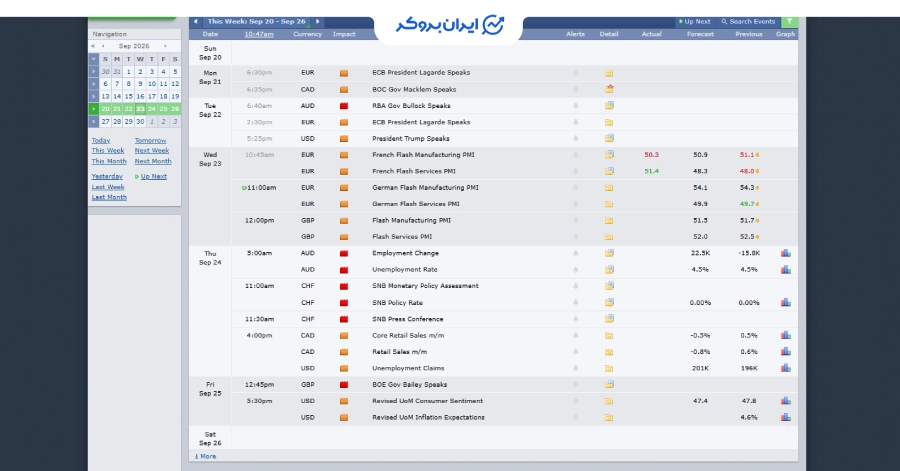
Task: Click Up Next in header bar
Action: [695, 22]
